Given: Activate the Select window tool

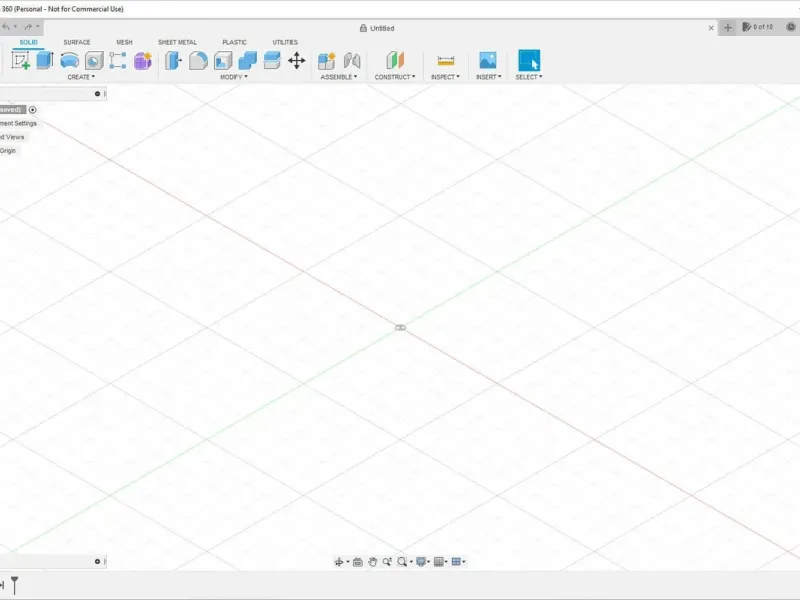Looking at the screenshot, I should pos(529,60).
